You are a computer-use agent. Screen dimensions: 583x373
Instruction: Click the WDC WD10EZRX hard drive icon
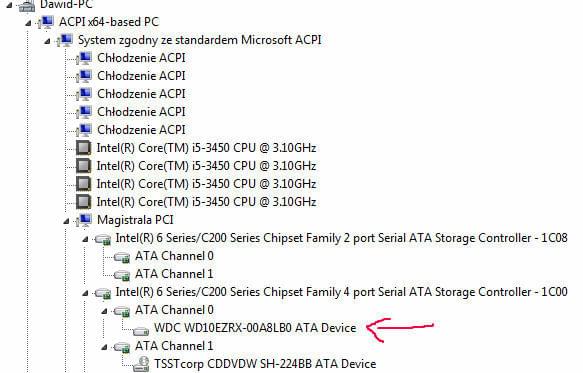tap(141, 329)
